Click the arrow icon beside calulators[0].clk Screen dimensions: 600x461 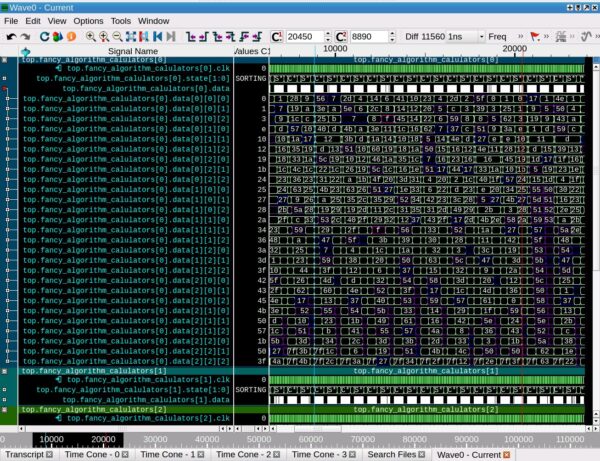(x=59, y=68)
